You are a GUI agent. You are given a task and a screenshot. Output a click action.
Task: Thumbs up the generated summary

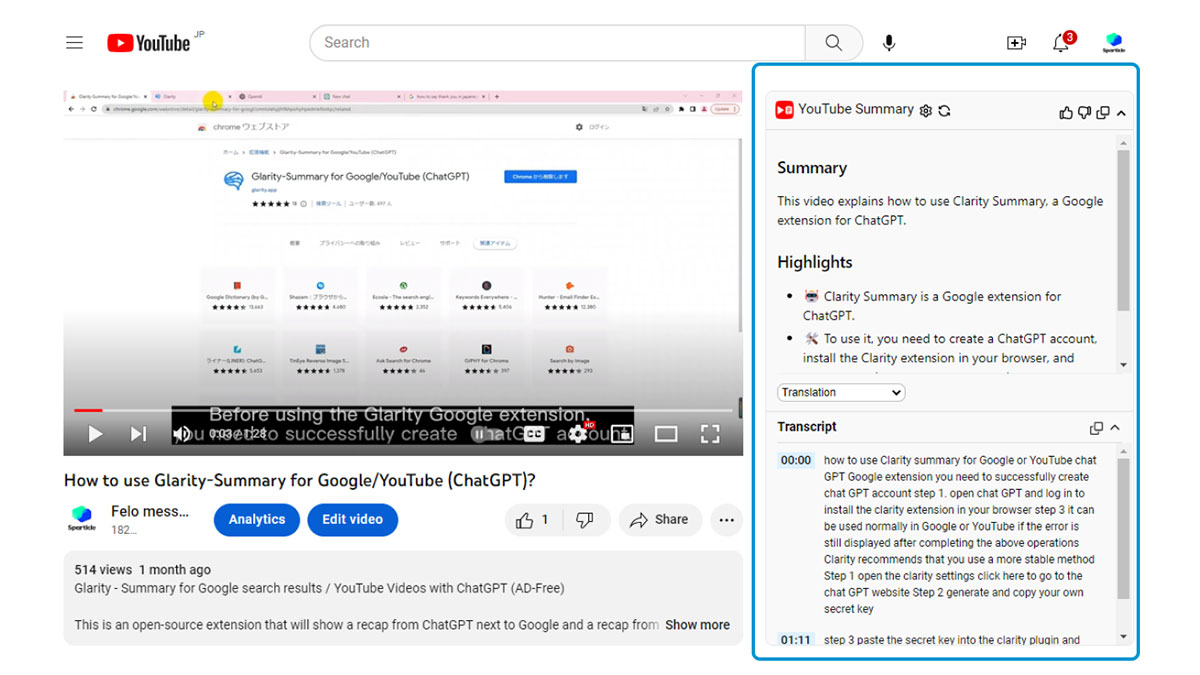(x=1066, y=113)
